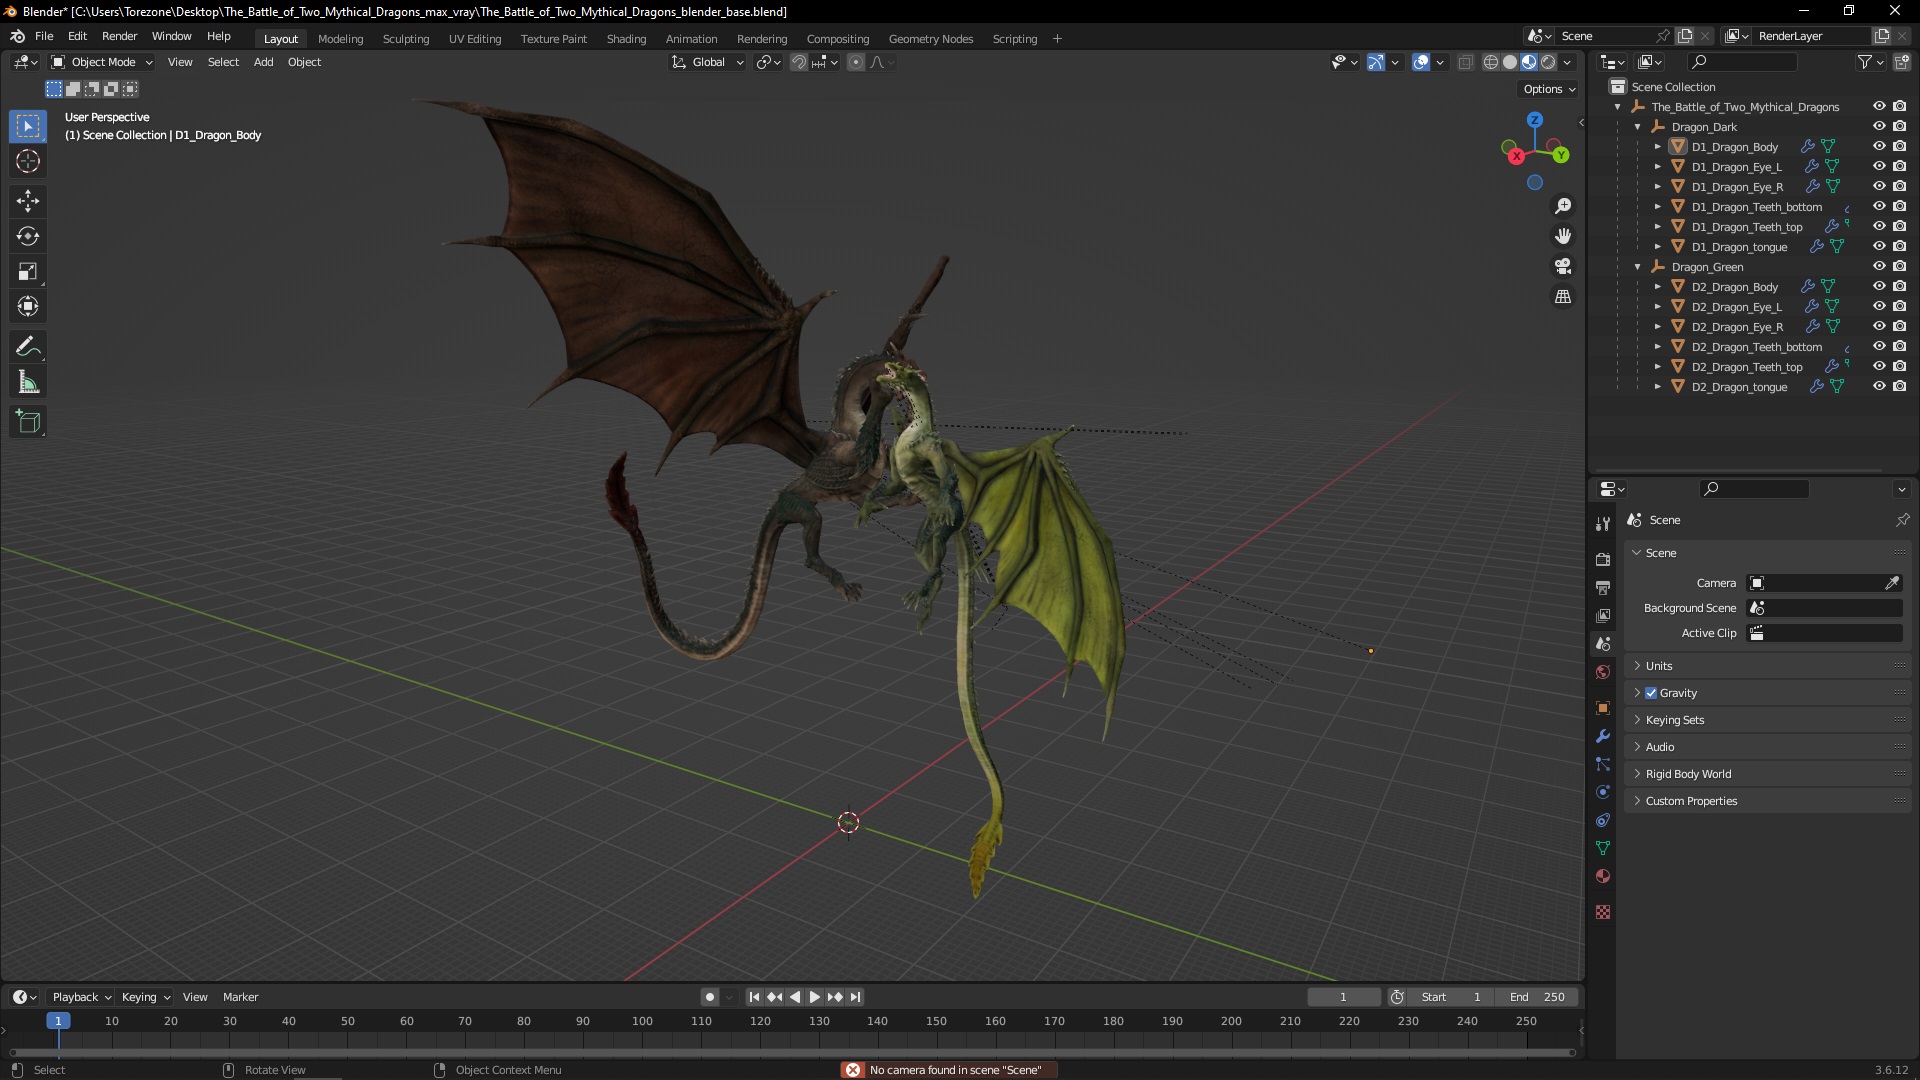Click the outliner filter funnel button
The width and height of the screenshot is (1920, 1080).
[1865, 62]
